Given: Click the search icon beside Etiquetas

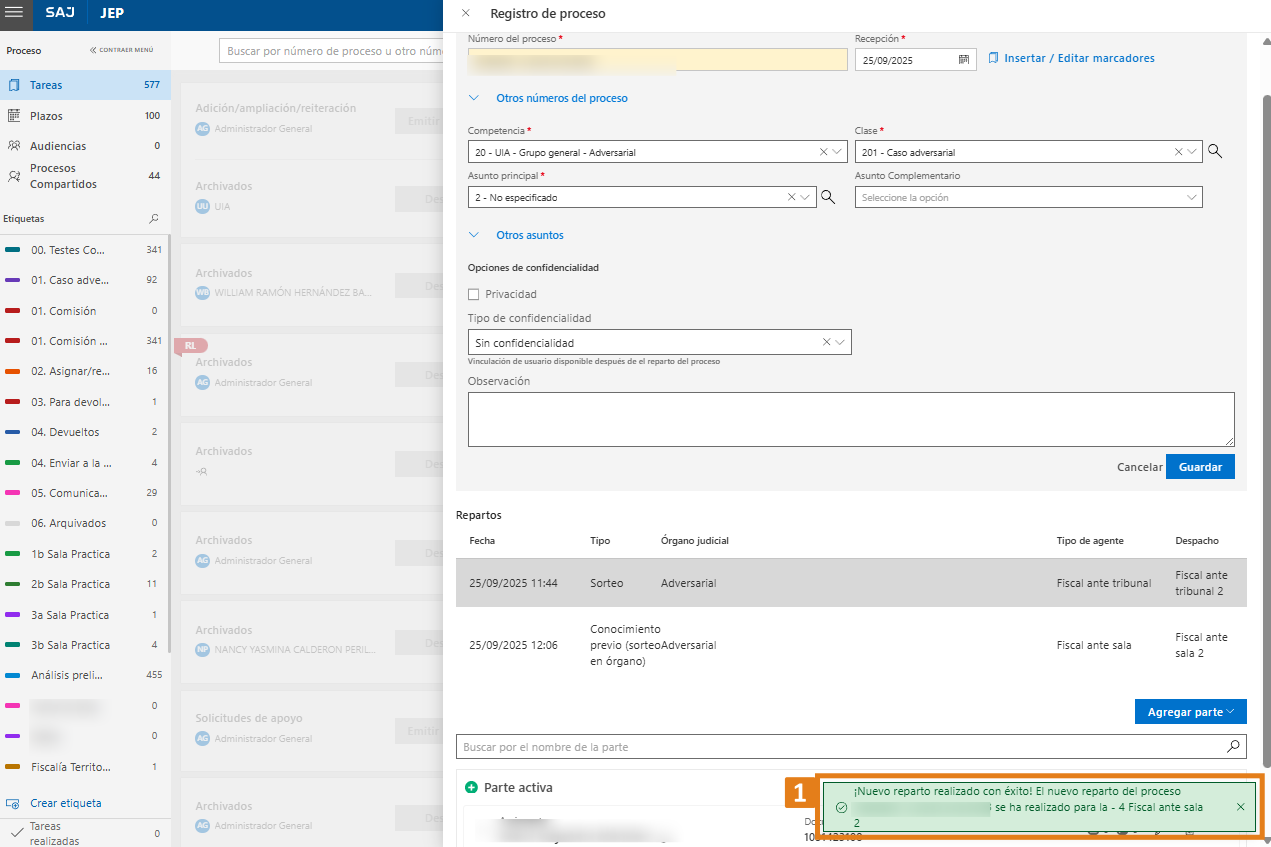Looking at the screenshot, I should click(153, 218).
